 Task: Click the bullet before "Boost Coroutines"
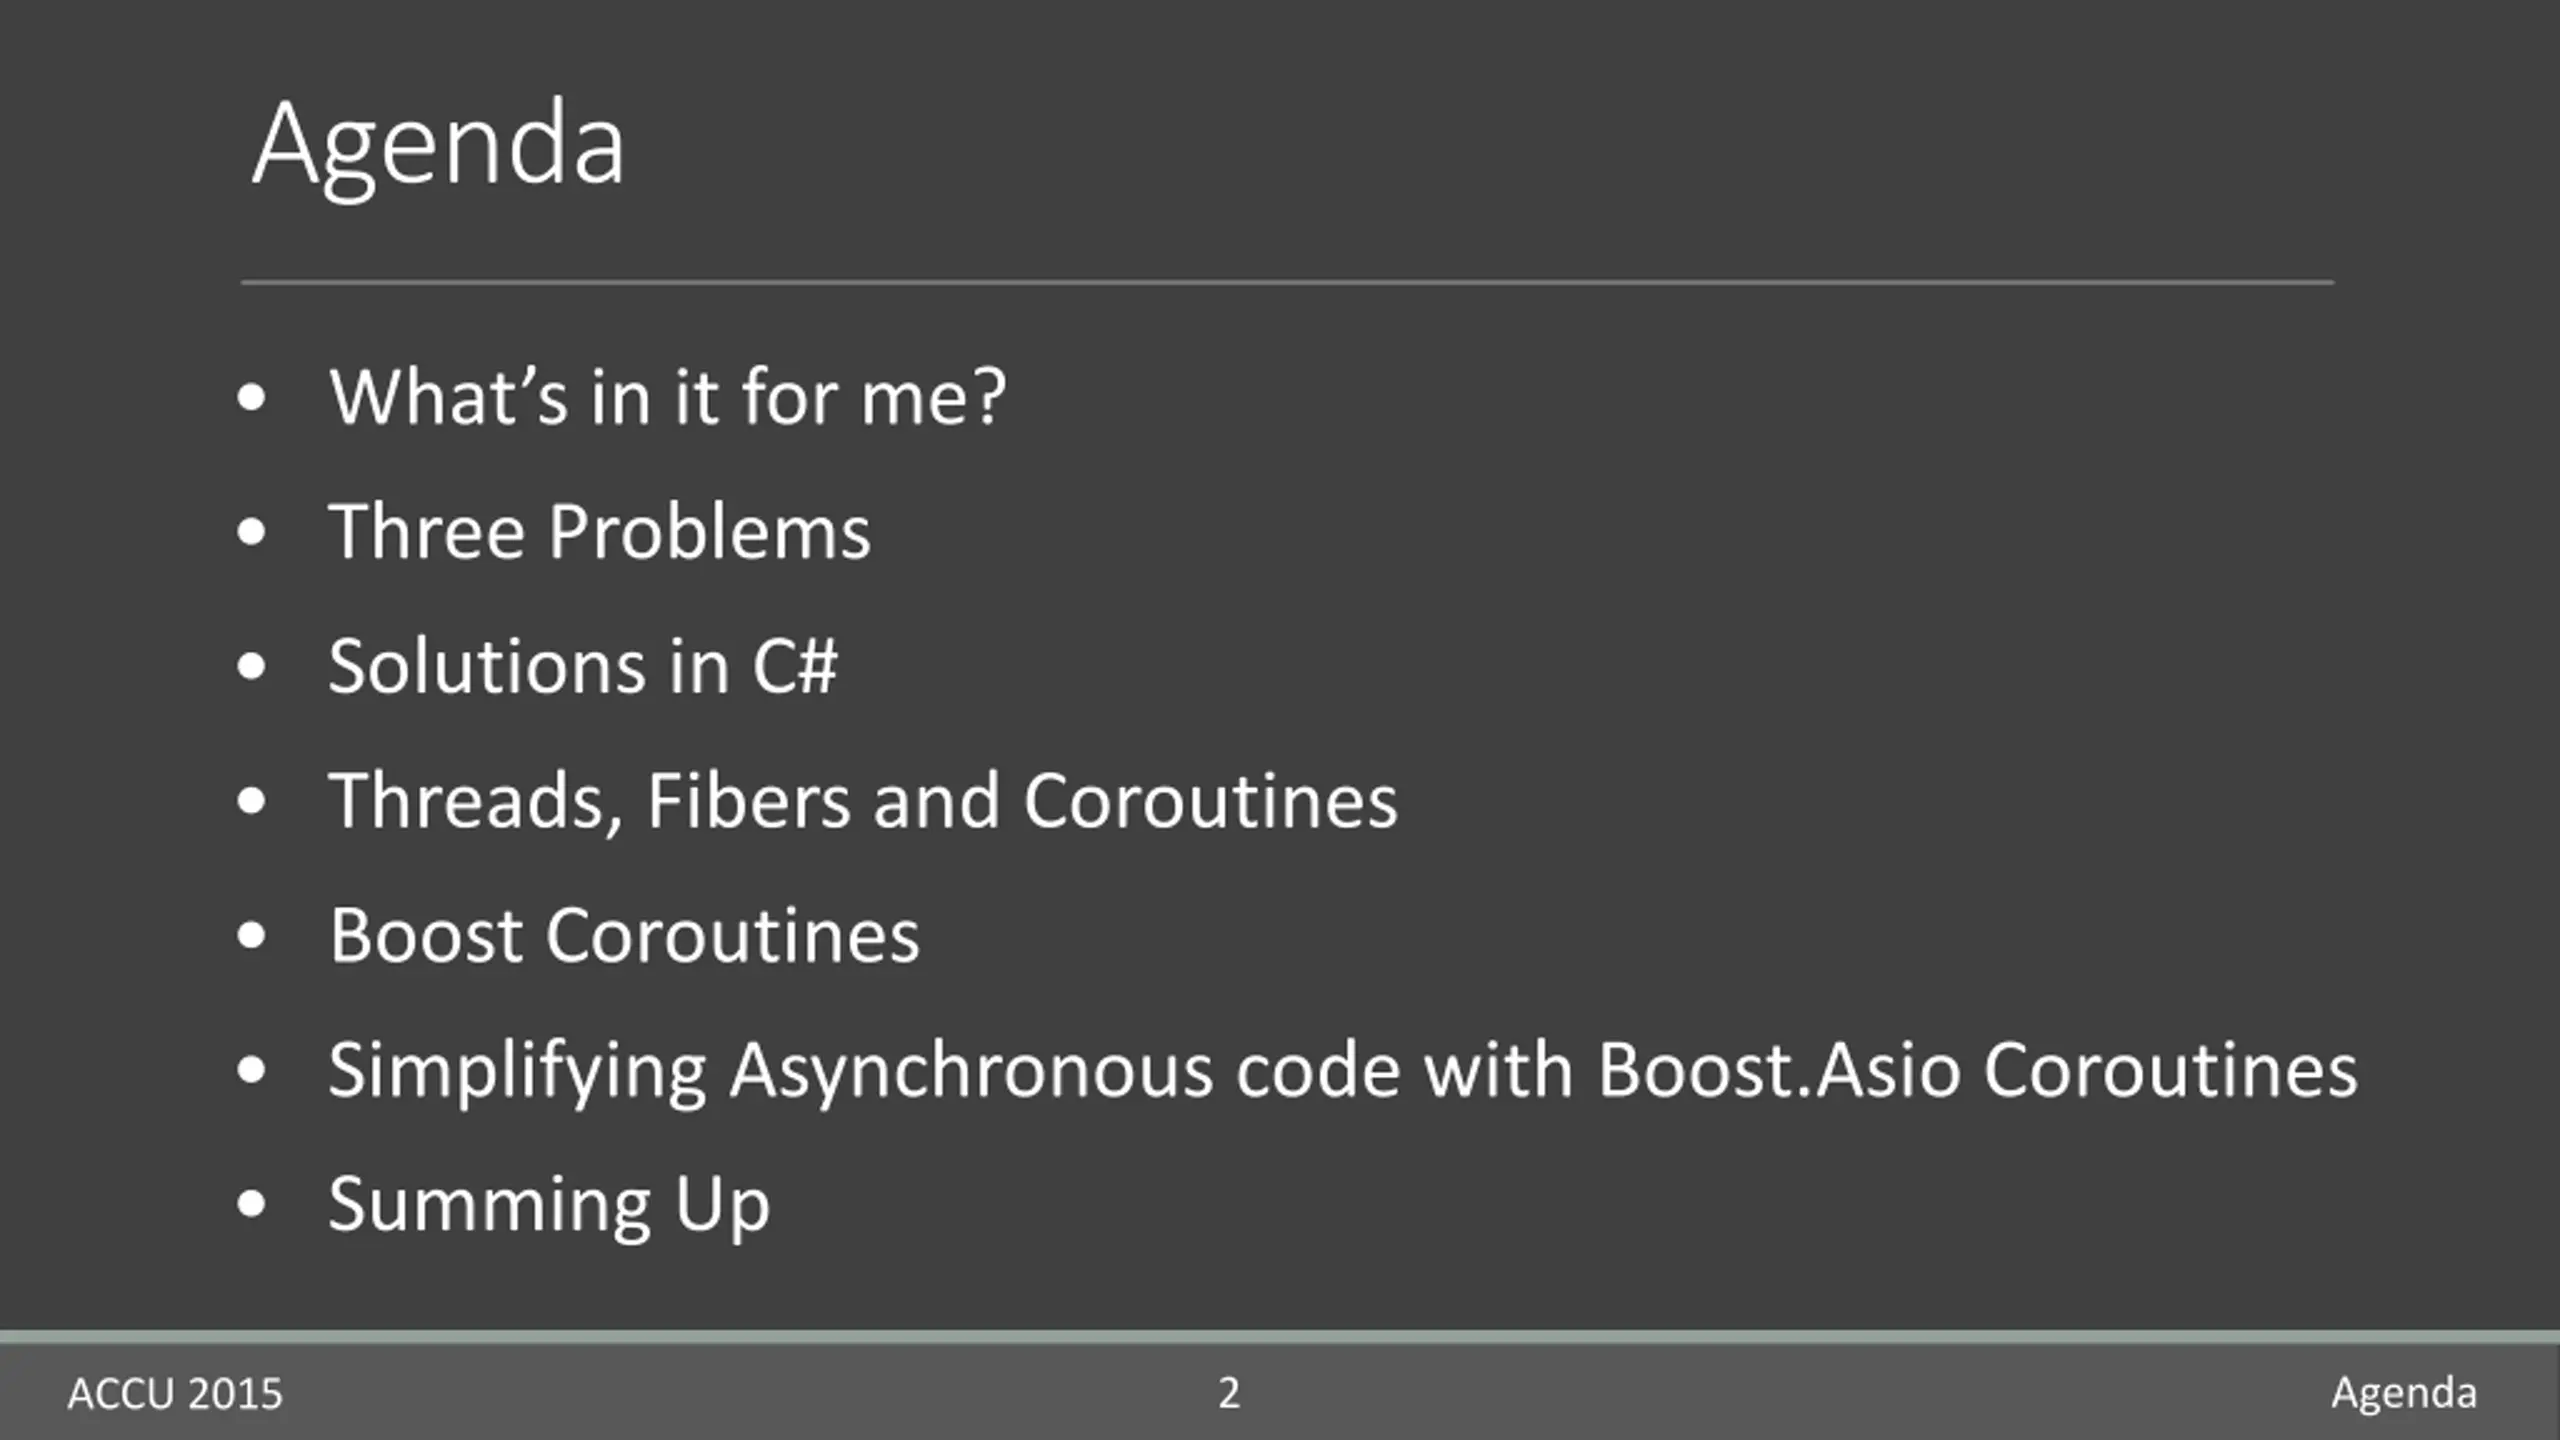coord(252,936)
